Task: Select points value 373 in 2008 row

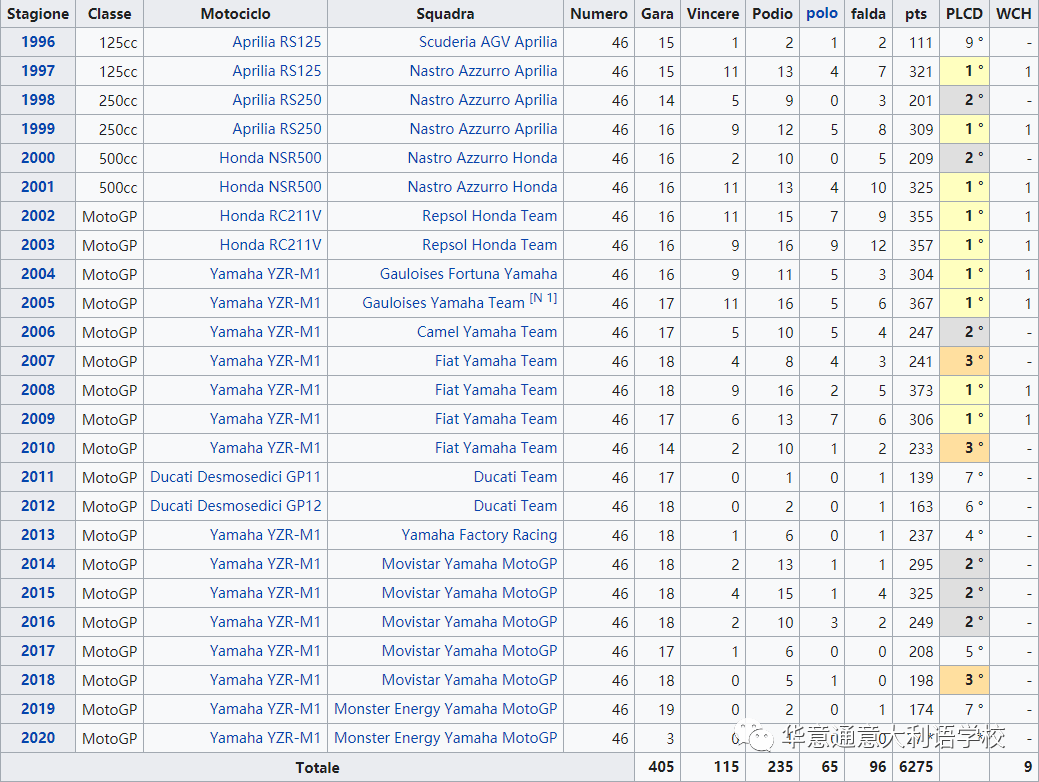Action: [921, 390]
